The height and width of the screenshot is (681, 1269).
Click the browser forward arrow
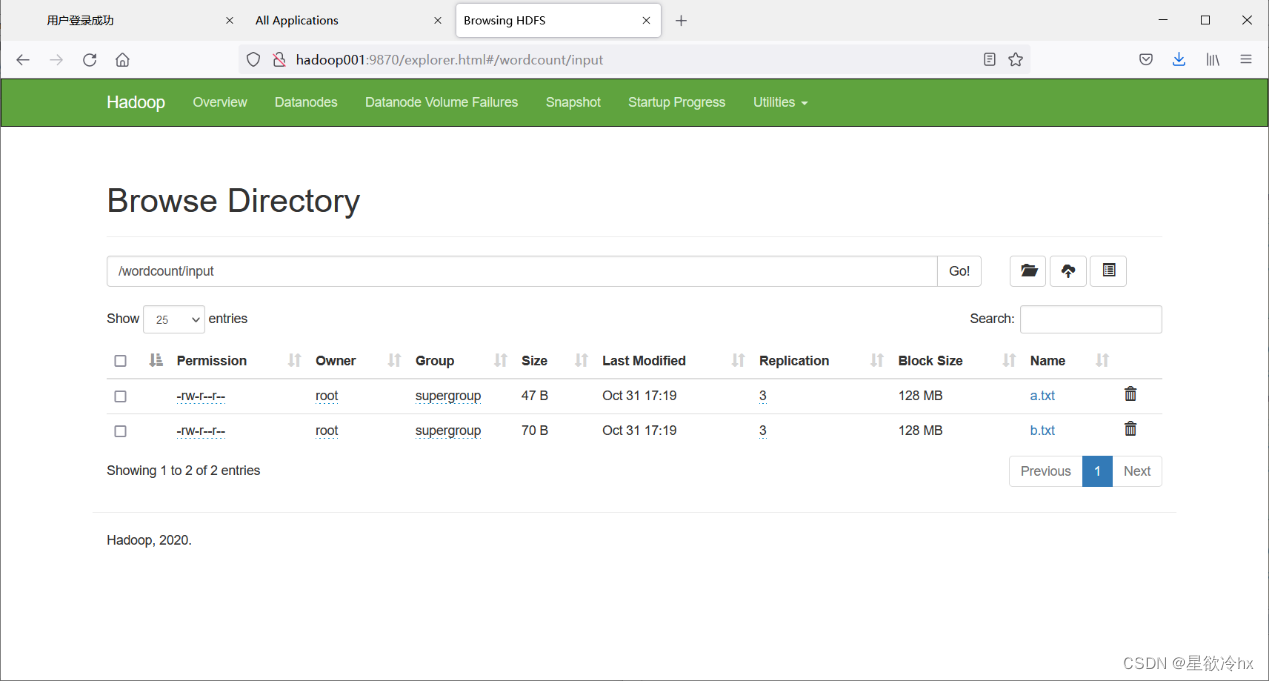click(56, 60)
